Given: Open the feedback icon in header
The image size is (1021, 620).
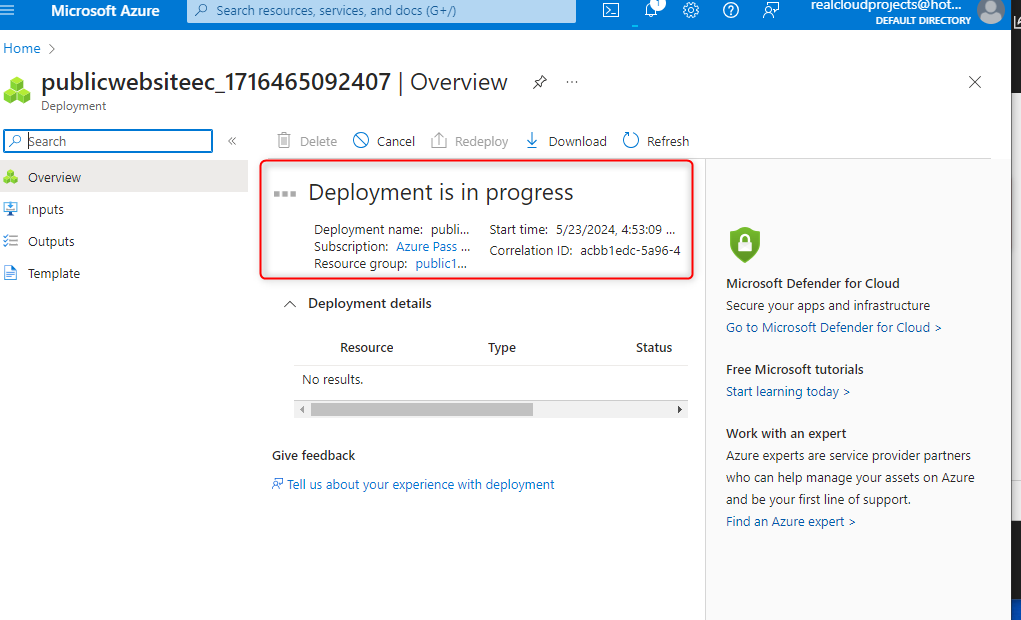Looking at the screenshot, I should (x=771, y=10).
